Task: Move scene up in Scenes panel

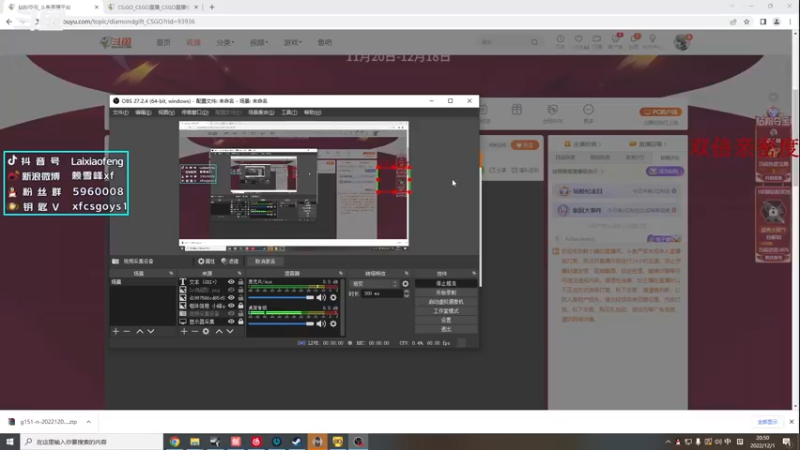Action: click(x=139, y=332)
